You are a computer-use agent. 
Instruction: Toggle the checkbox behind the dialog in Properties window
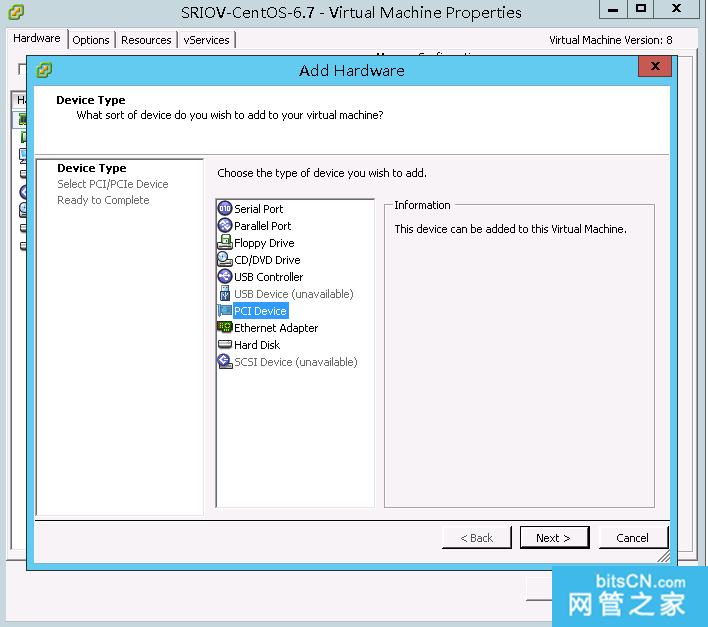coord(22,69)
